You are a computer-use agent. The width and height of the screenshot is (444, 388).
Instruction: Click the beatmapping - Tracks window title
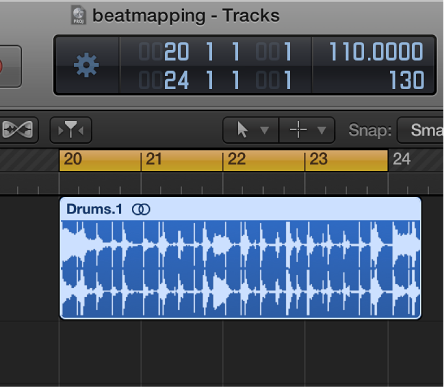pos(186,16)
